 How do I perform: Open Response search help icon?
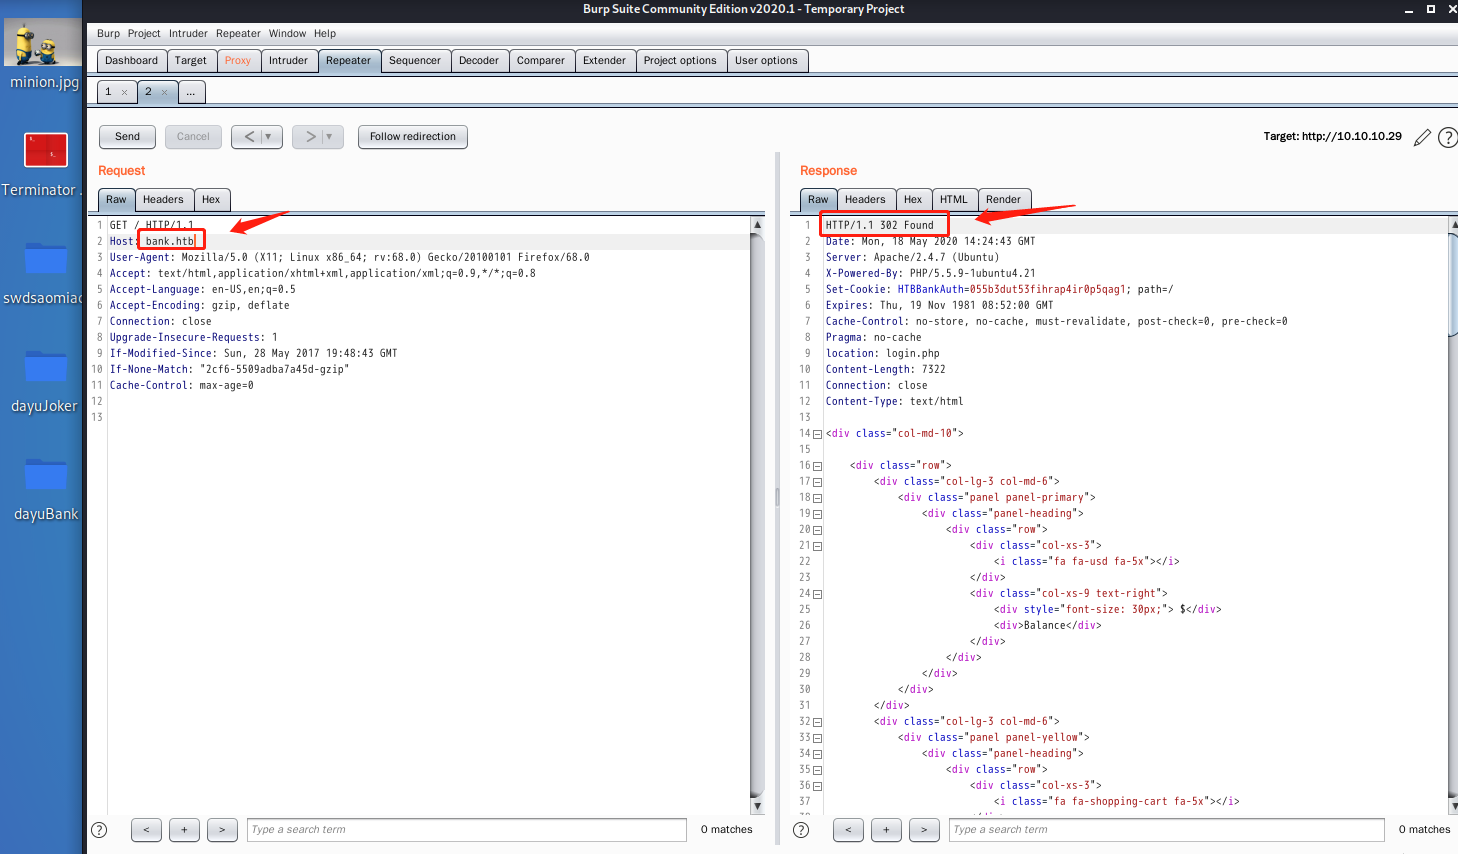[x=801, y=829]
